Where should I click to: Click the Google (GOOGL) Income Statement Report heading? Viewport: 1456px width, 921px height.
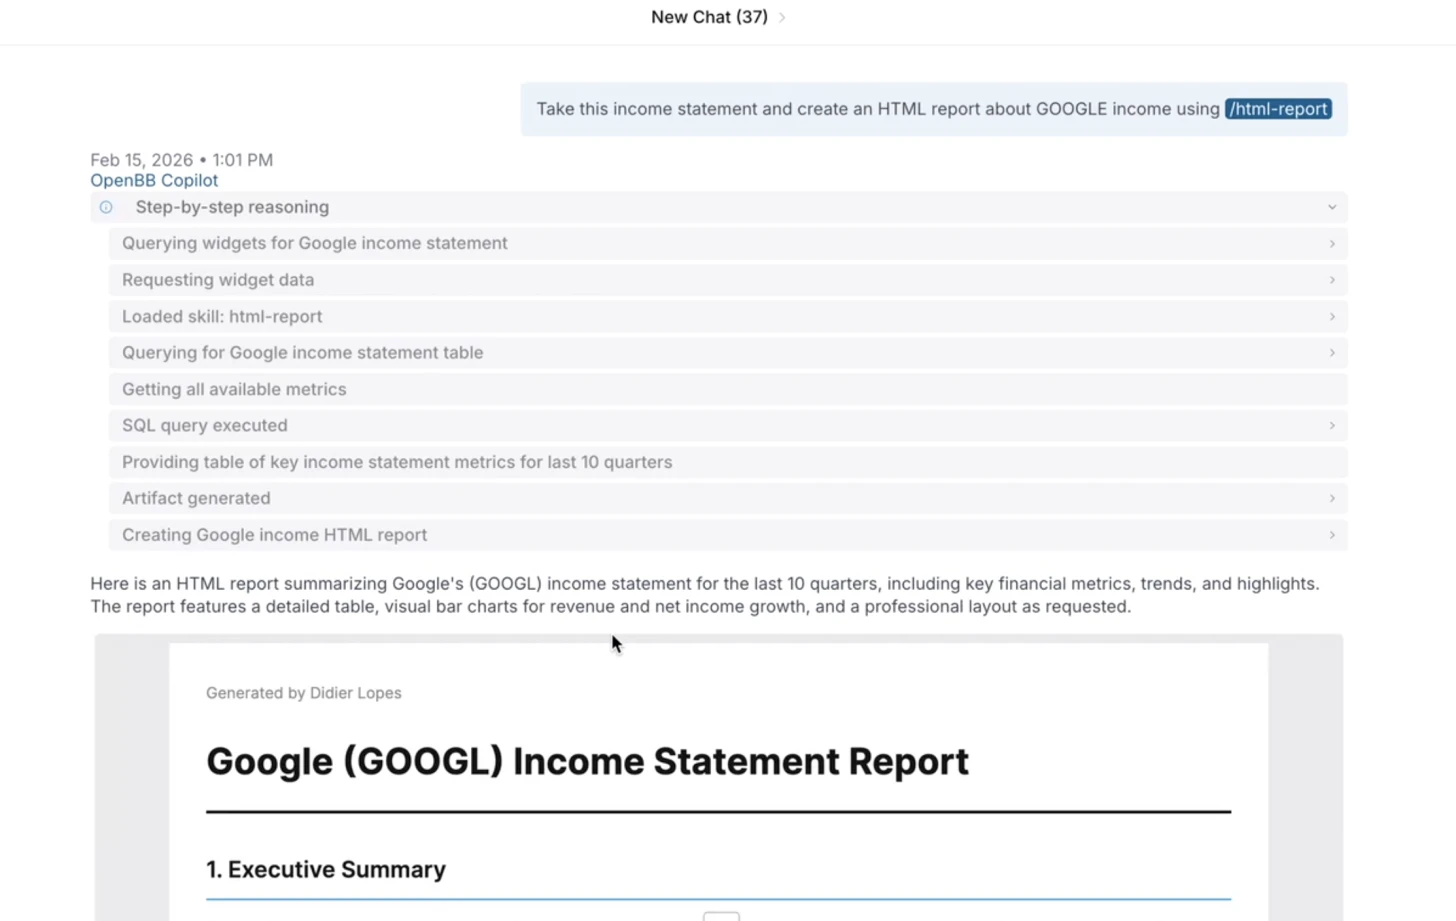click(x=587, y=762)
